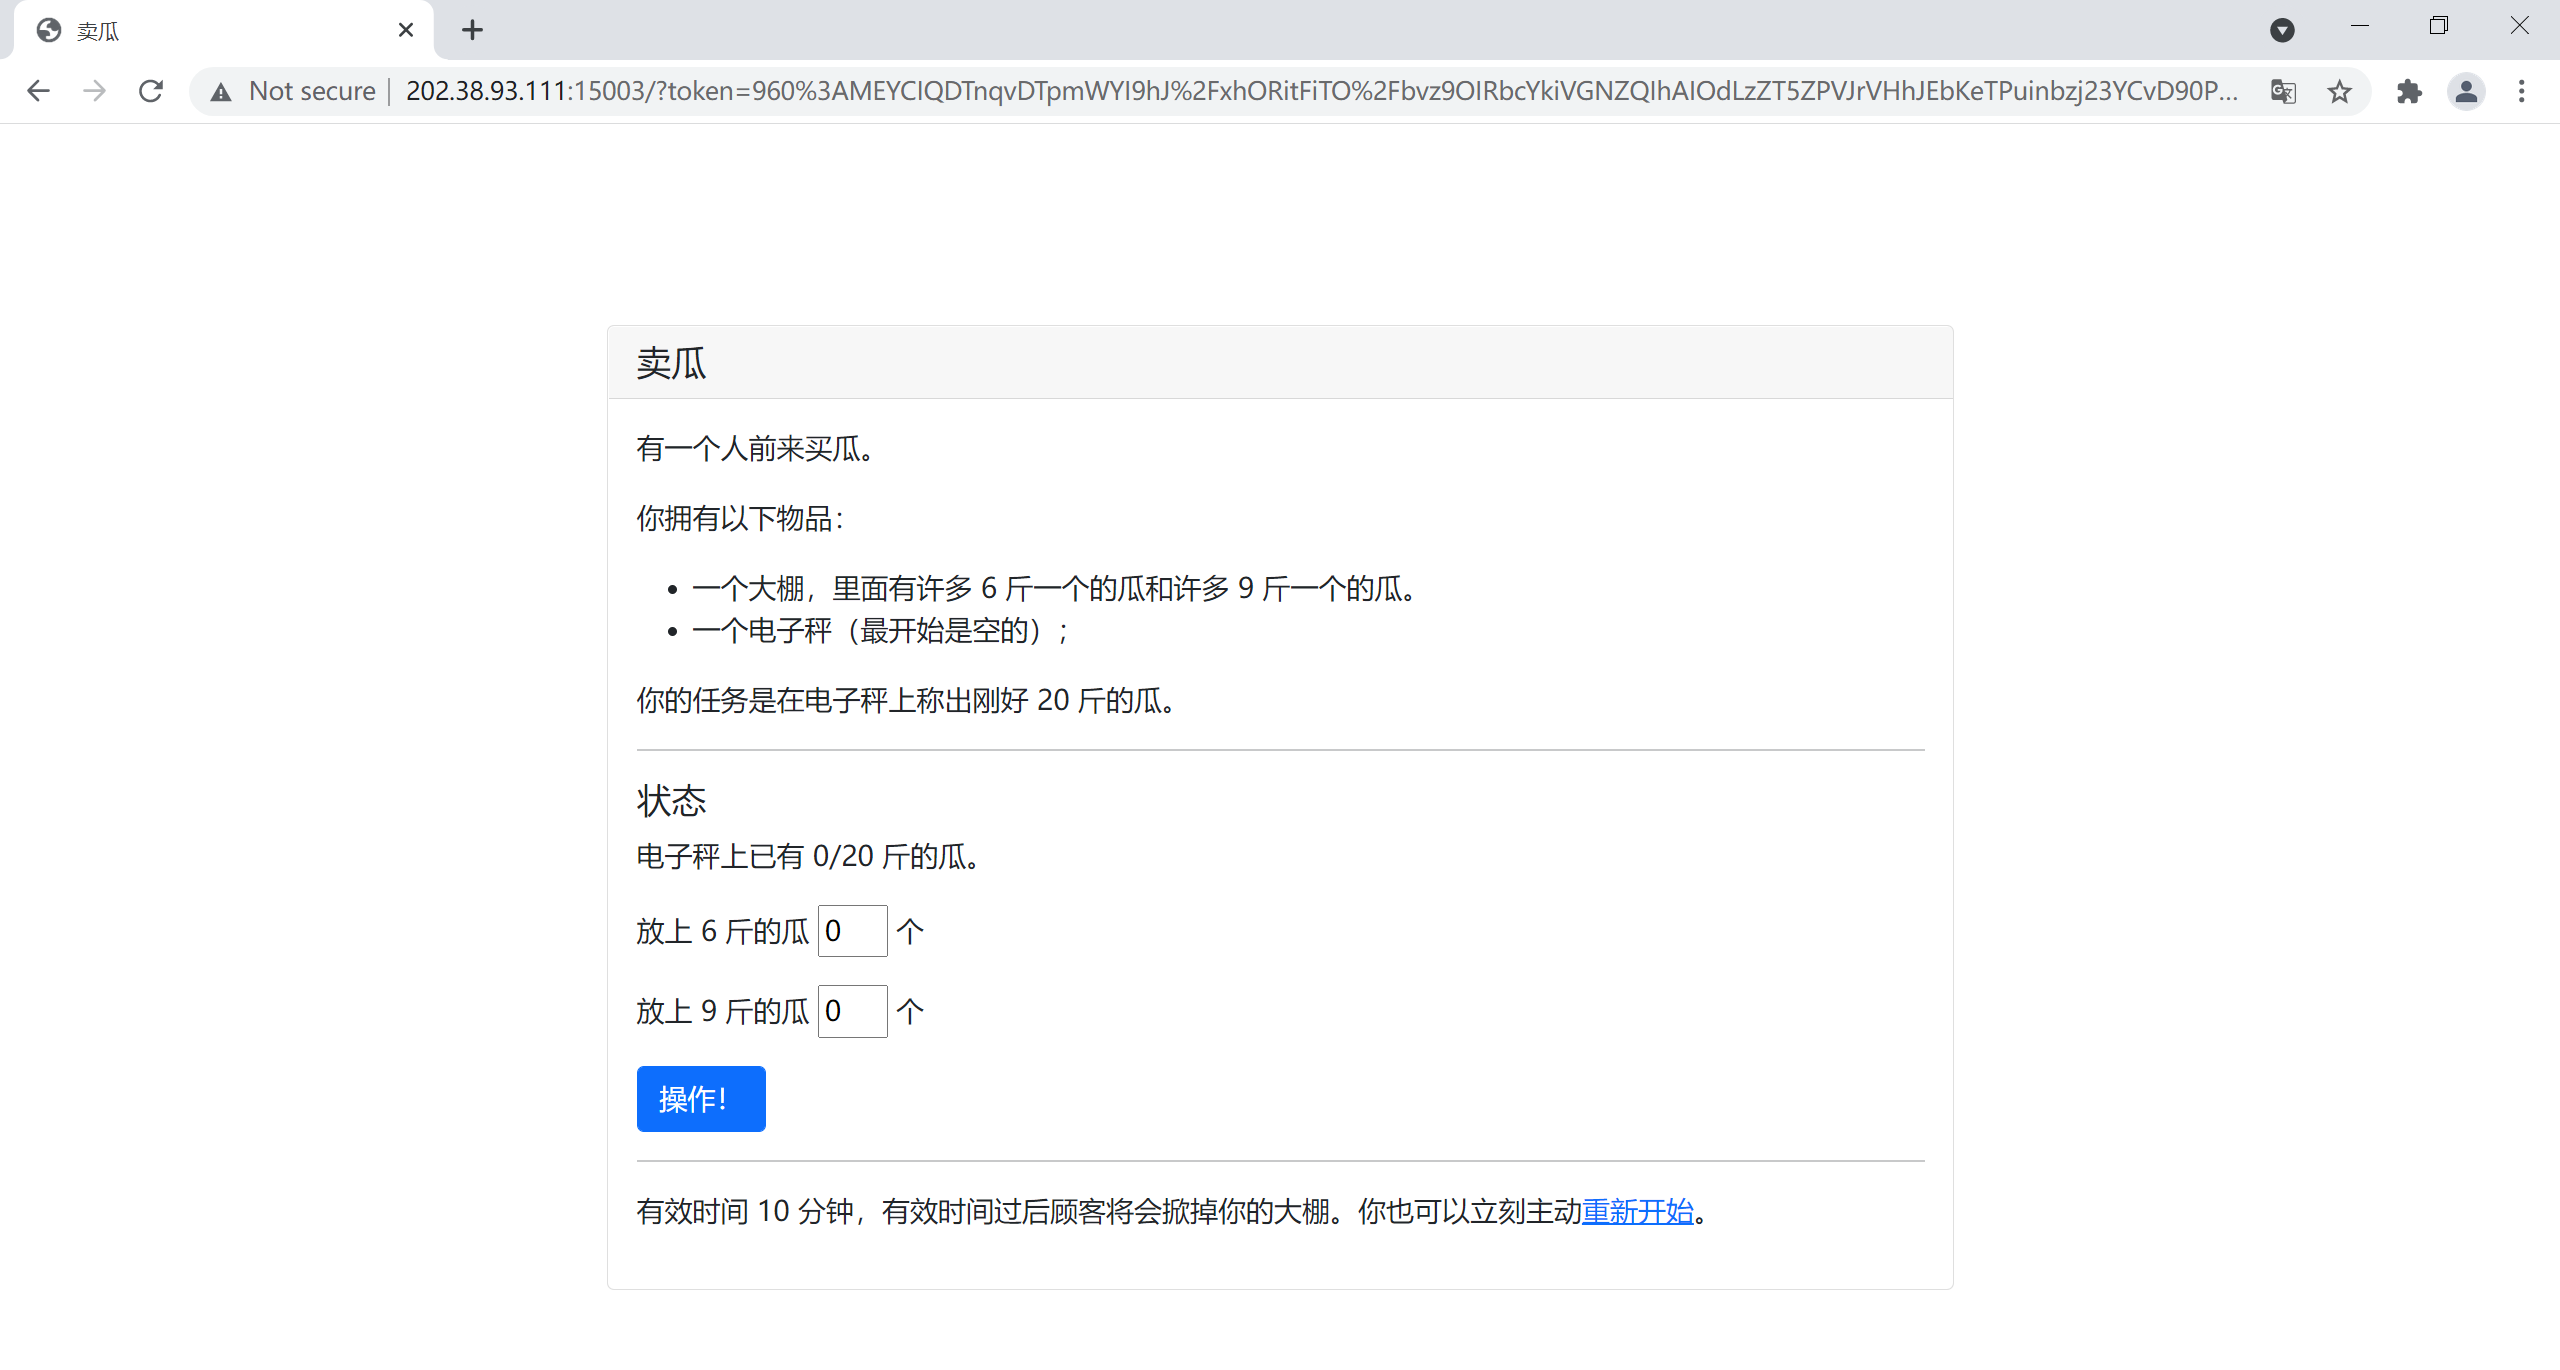
Task: Close the Chrome window
Action: point(2518,26)
